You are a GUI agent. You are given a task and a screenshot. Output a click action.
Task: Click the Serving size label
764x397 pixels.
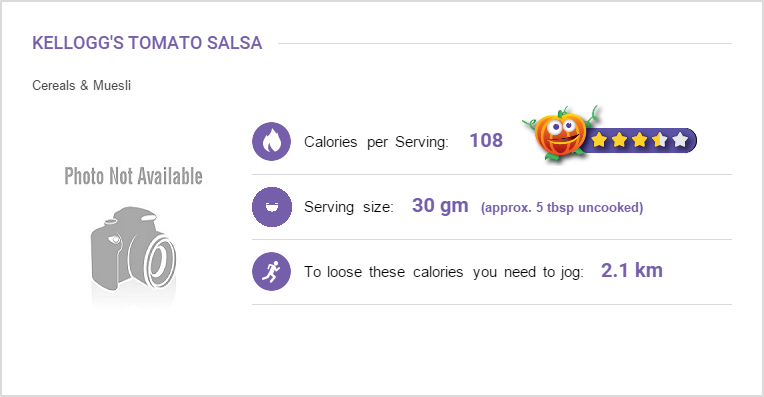coord(349,207)
